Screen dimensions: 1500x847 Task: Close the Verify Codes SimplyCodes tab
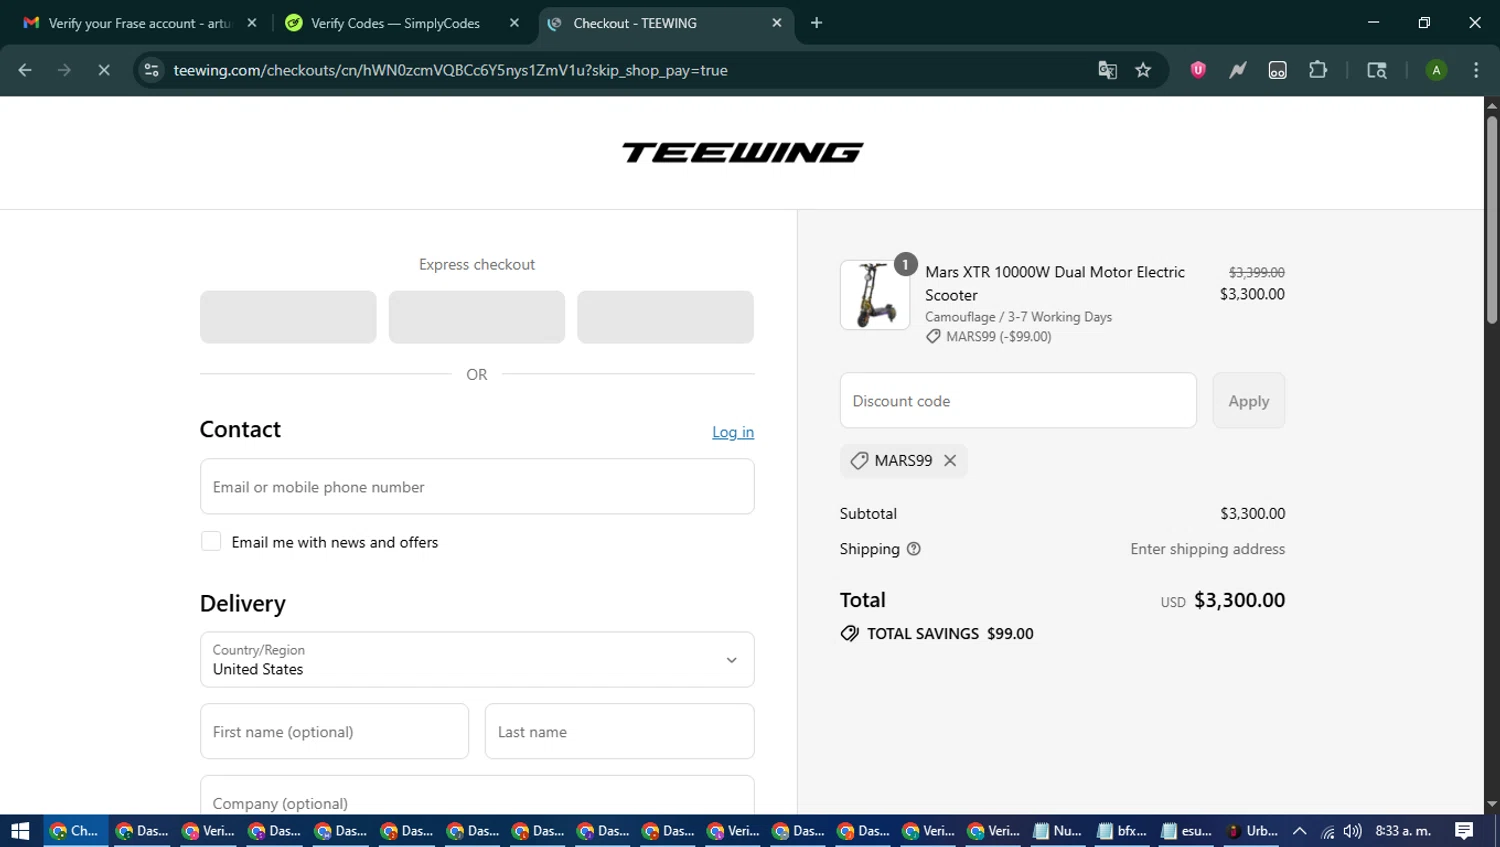(x=514, y=23)
